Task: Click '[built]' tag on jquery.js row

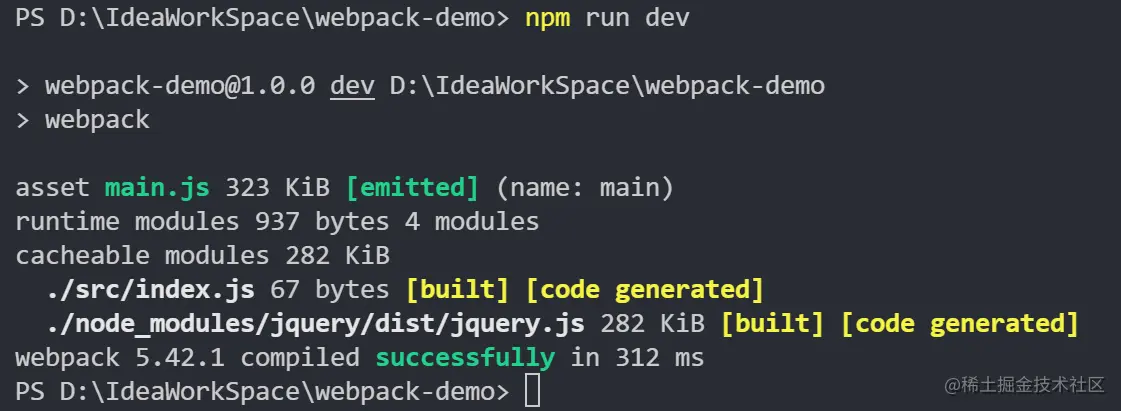Action: click(771, 325)
